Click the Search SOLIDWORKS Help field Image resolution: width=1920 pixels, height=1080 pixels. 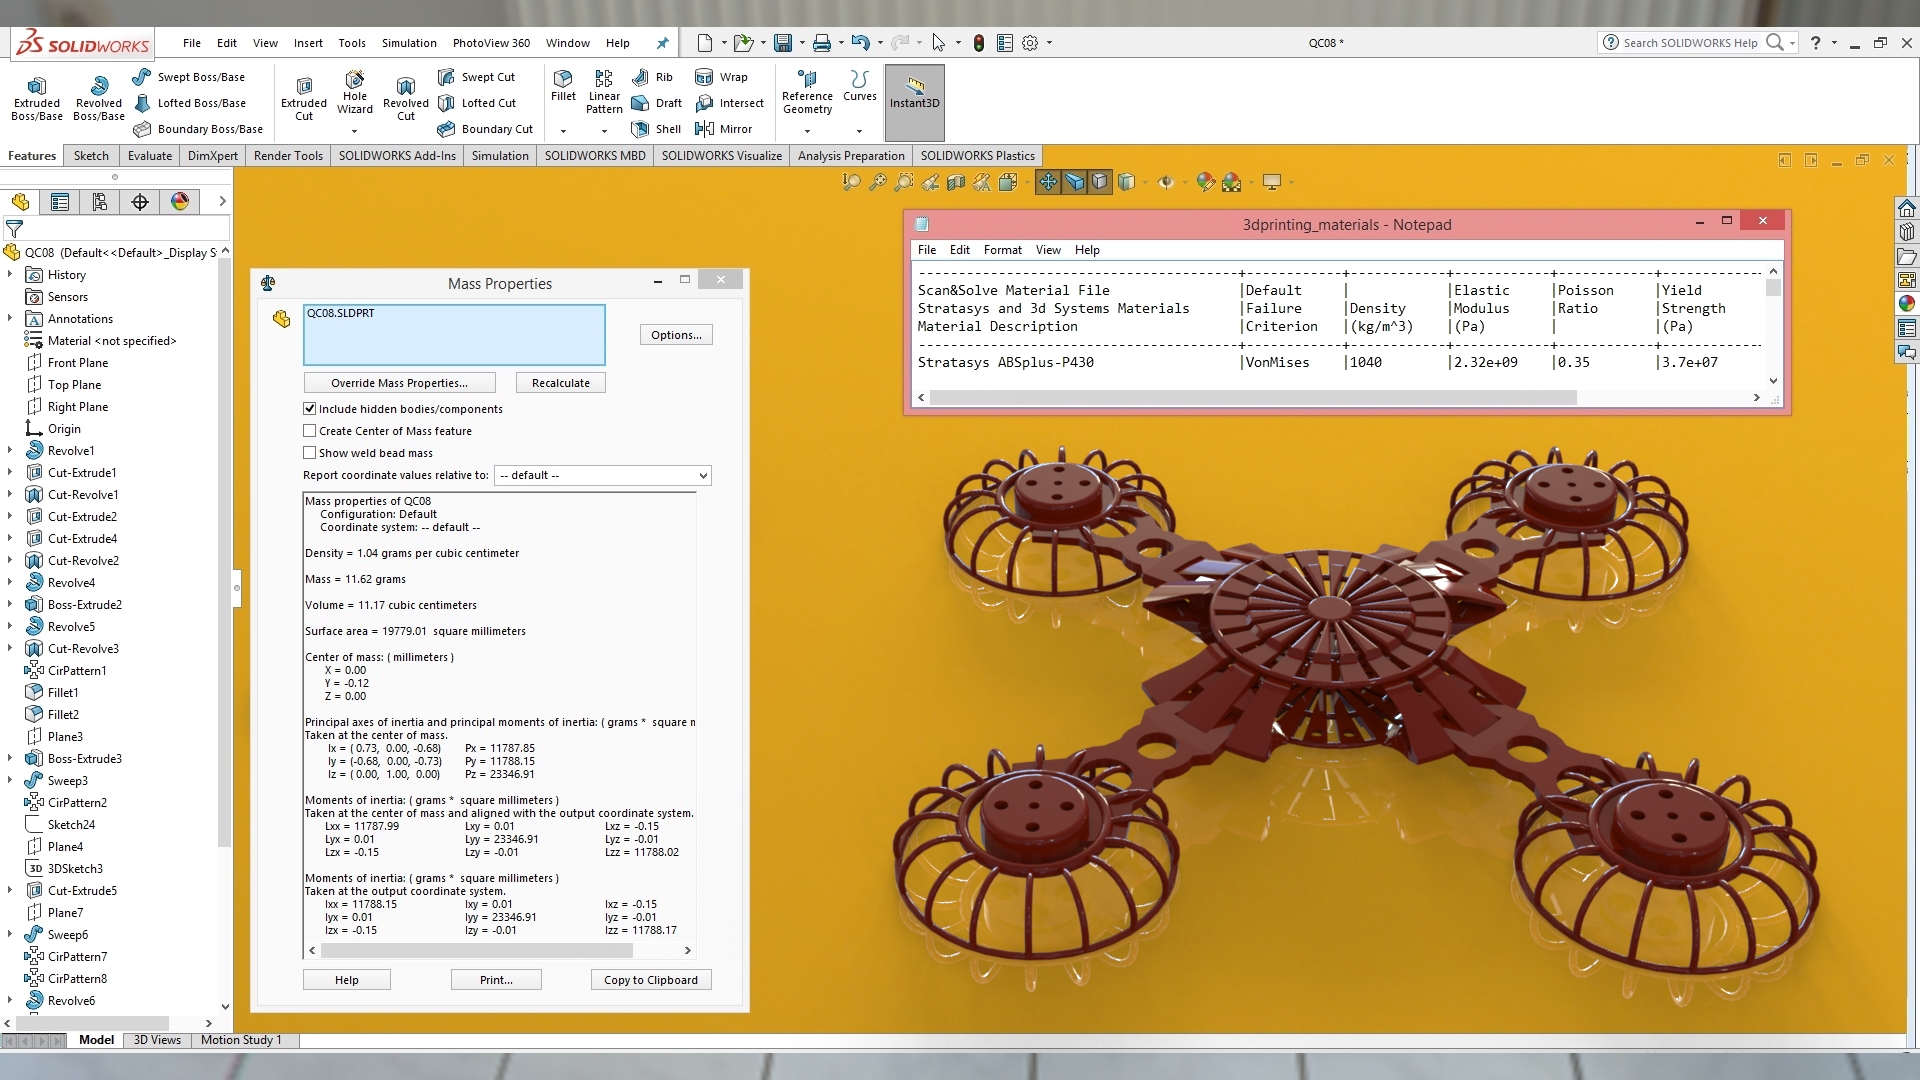[1690, 43]
